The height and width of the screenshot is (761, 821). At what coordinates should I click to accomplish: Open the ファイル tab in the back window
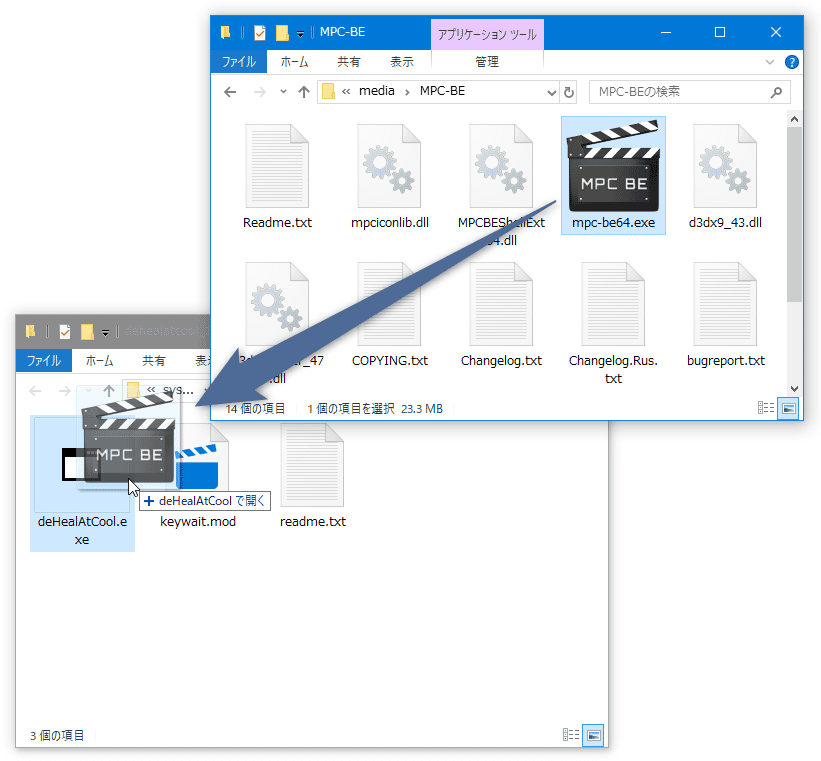tap(44, 361)
